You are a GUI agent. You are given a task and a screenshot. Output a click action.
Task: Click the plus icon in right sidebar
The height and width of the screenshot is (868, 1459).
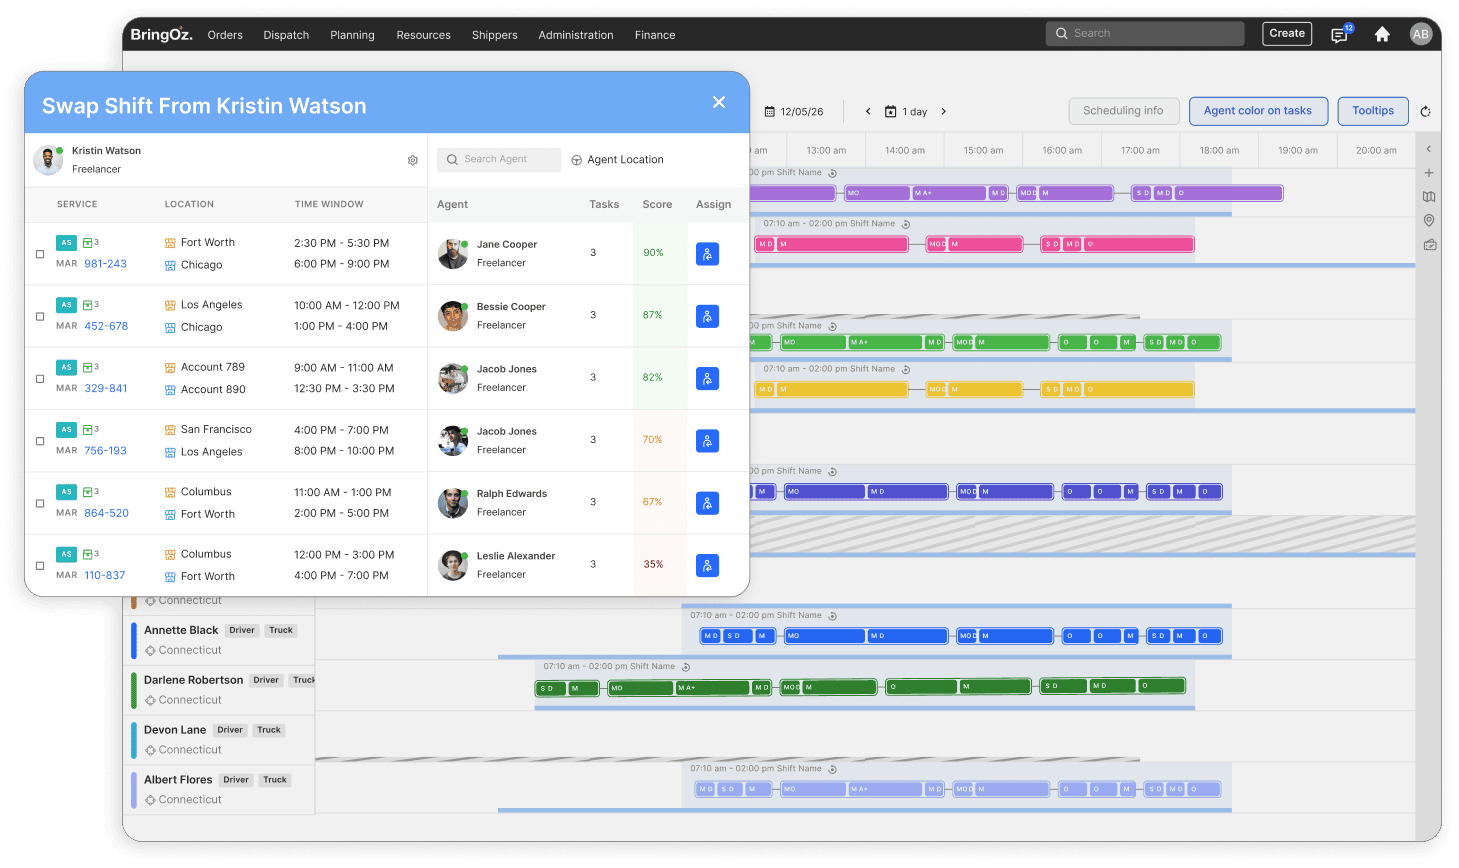point(1429,173)
